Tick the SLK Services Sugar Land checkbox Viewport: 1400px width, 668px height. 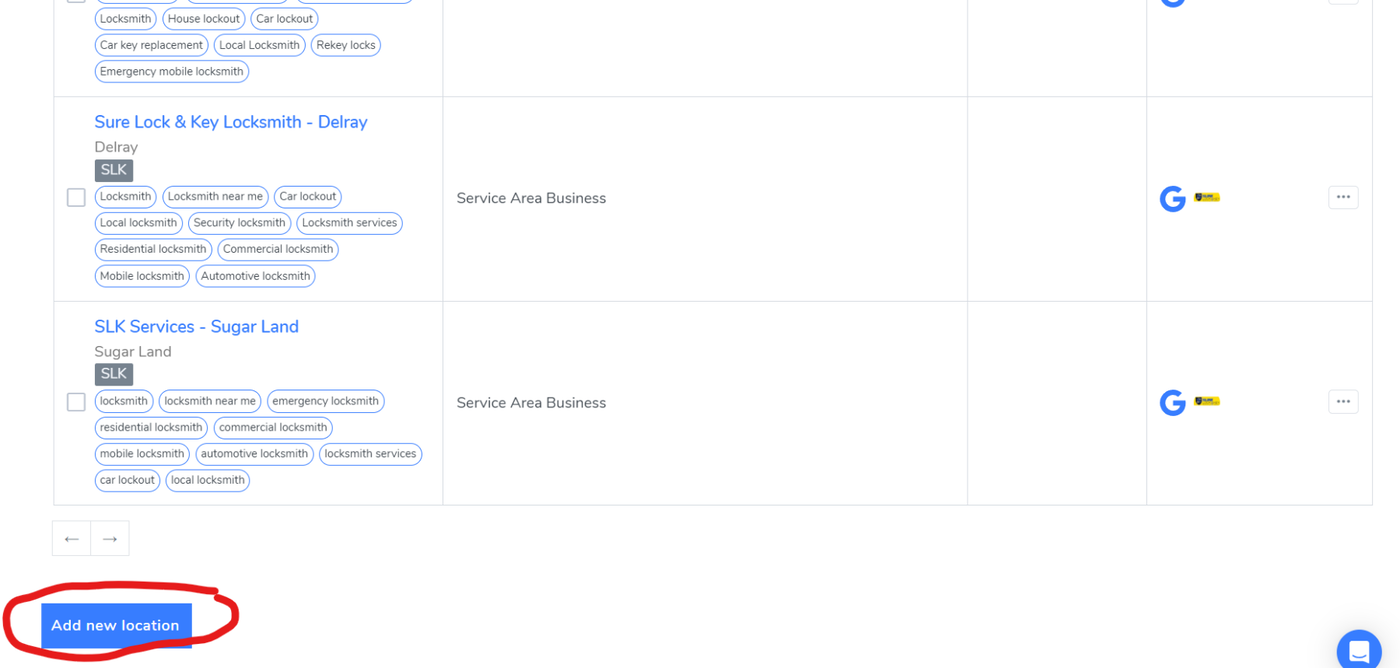76,402
